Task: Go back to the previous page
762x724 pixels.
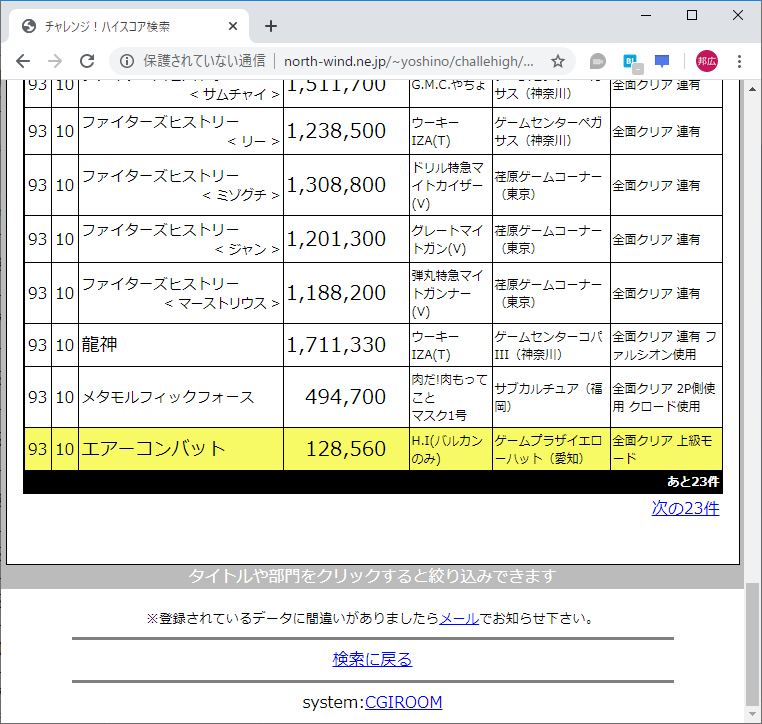Action: click(x=23, y=61)
